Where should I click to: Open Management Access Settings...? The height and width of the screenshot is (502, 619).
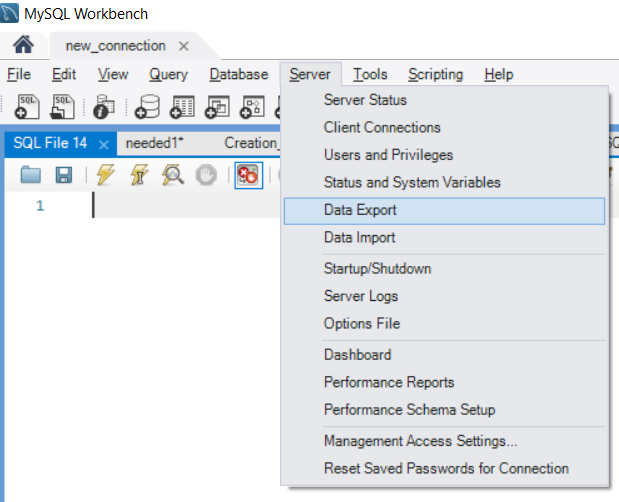tap(444, 441)
